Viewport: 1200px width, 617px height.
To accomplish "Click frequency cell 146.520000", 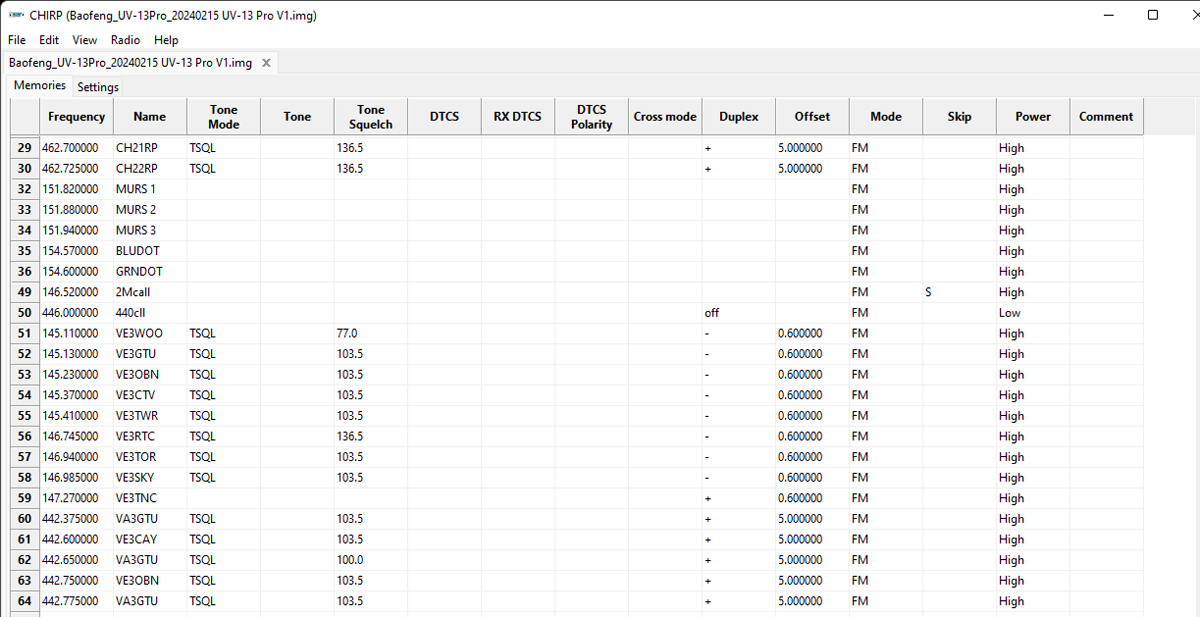I will click(x=76, y=292).
